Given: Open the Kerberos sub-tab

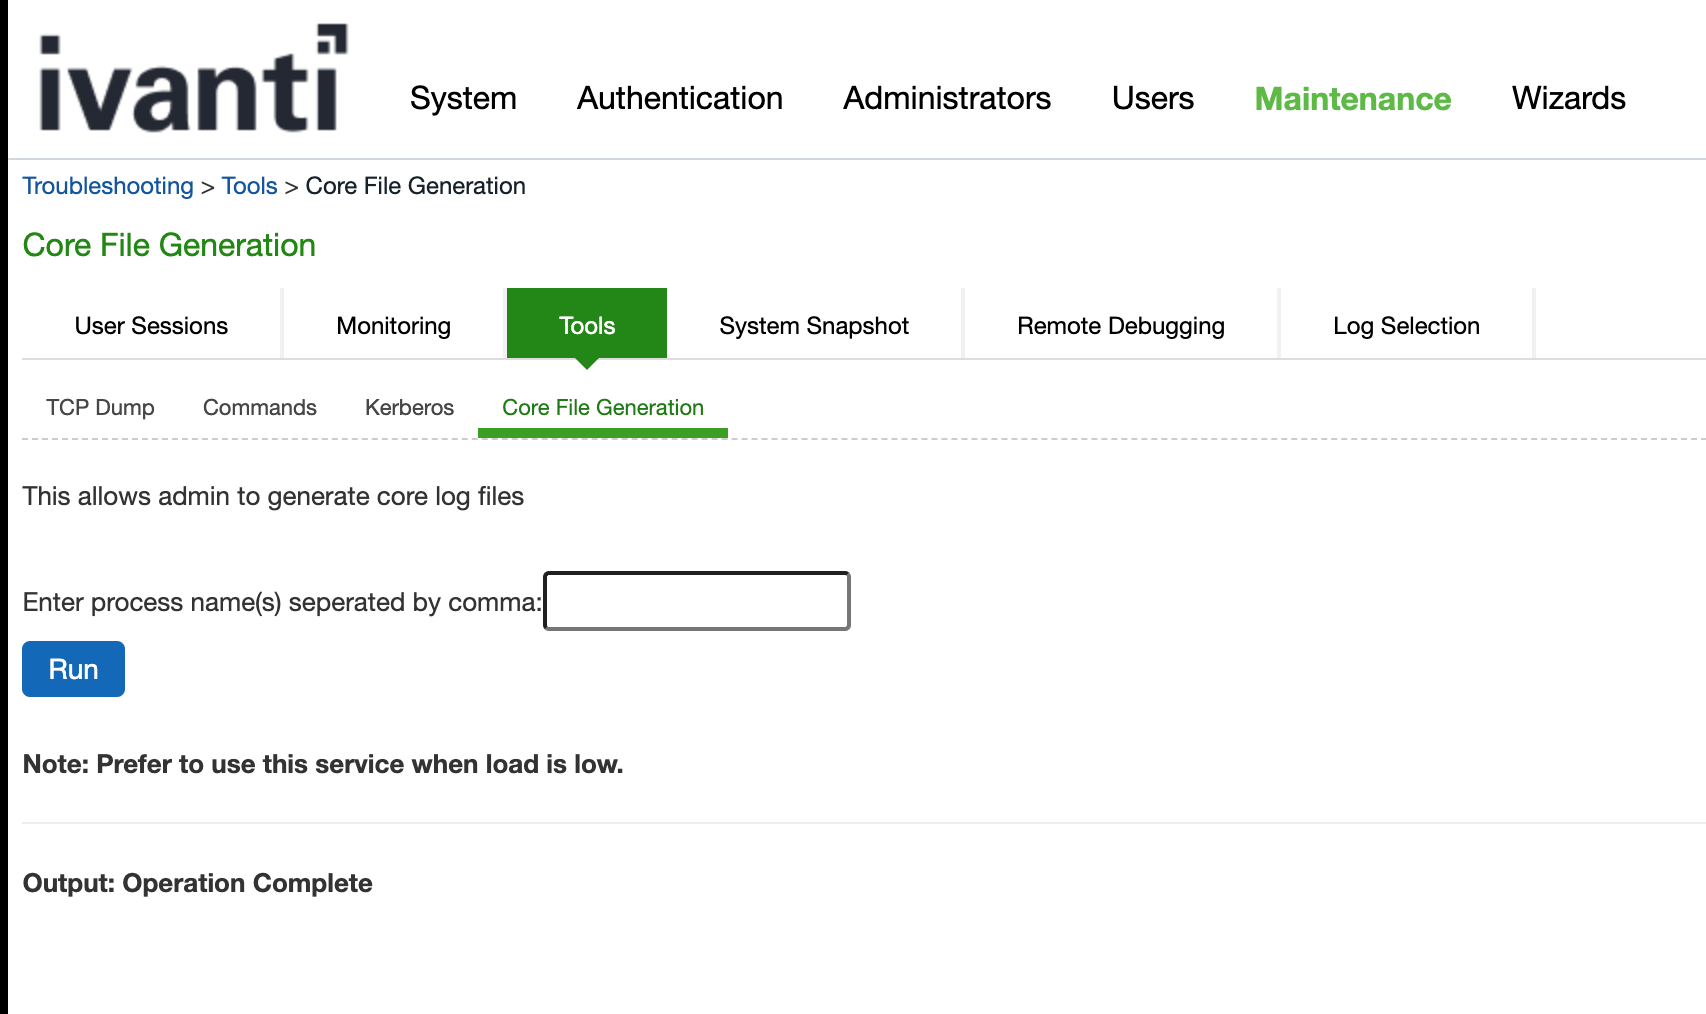Looking at the screenshot, I should 409,407.
